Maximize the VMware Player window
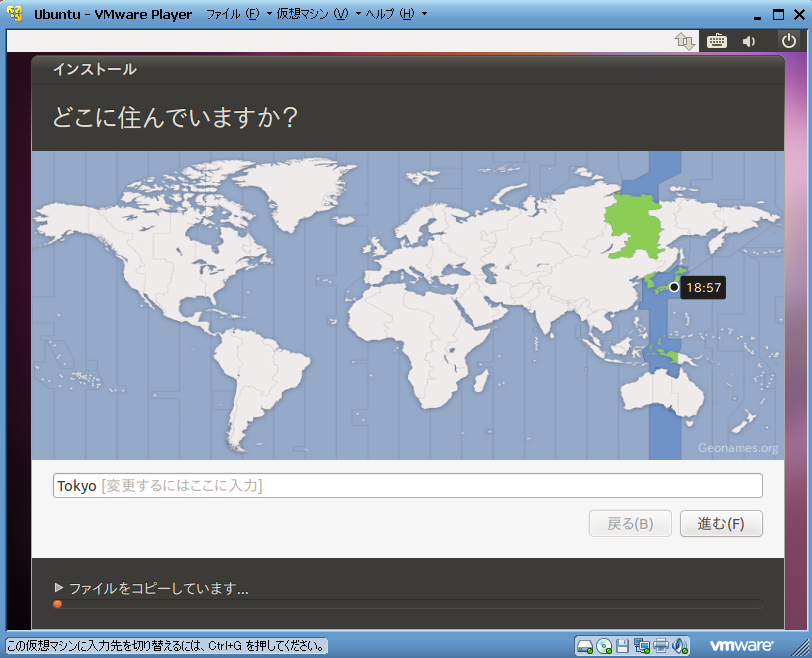Image resolution: width=812 pixels, height=658 pixels. click(778, 14)
